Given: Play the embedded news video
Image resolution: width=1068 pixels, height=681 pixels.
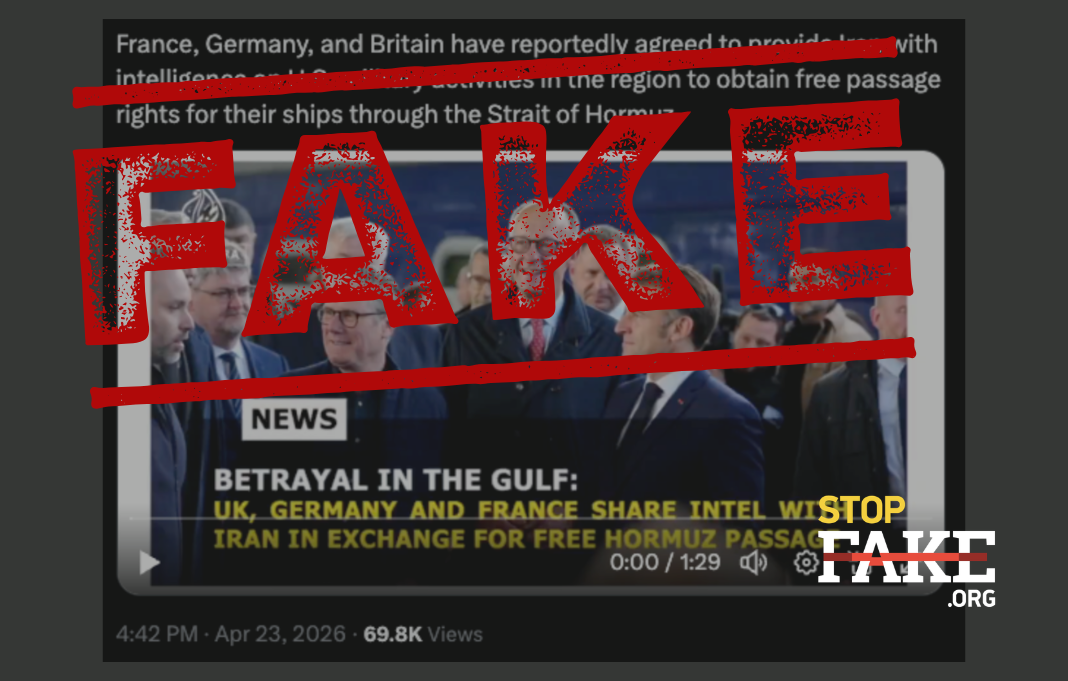Looking at the screenshot, I should [149, 563].
